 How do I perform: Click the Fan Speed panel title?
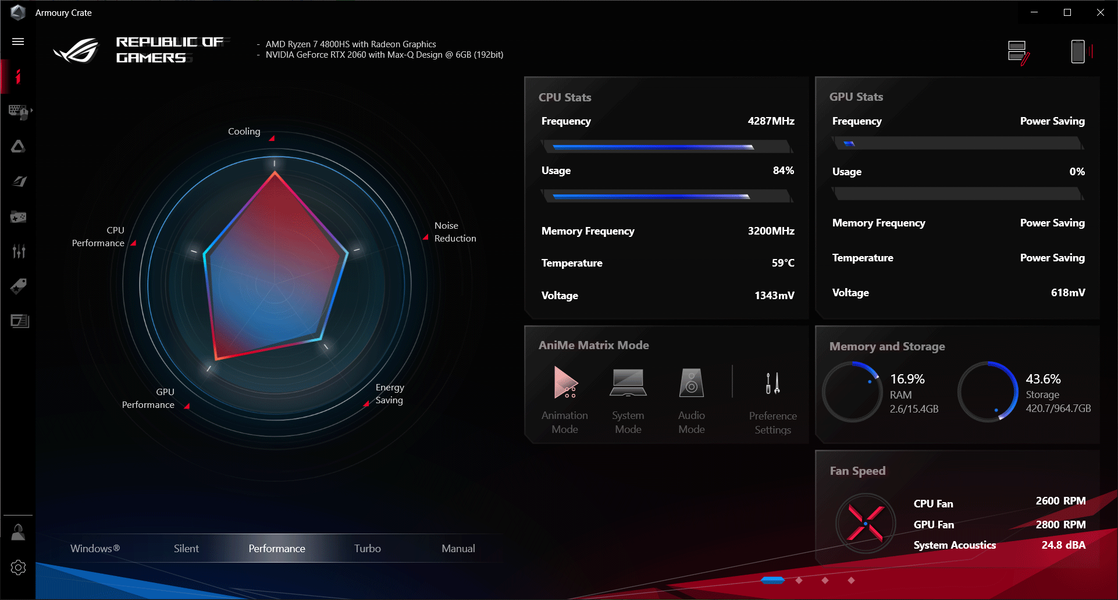click(857, 471)
